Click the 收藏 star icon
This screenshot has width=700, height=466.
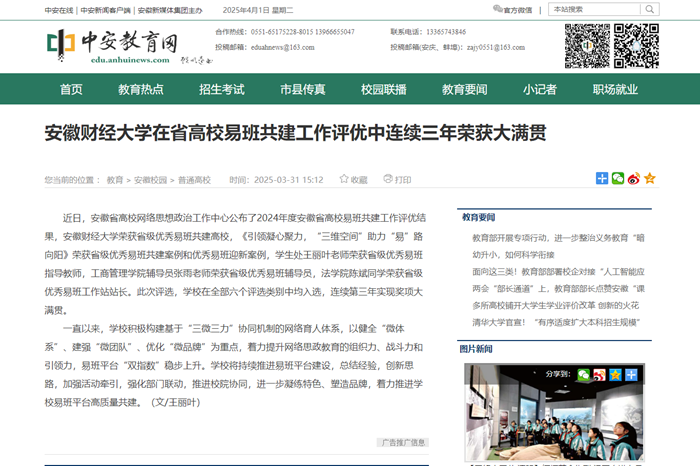(344, 180)
